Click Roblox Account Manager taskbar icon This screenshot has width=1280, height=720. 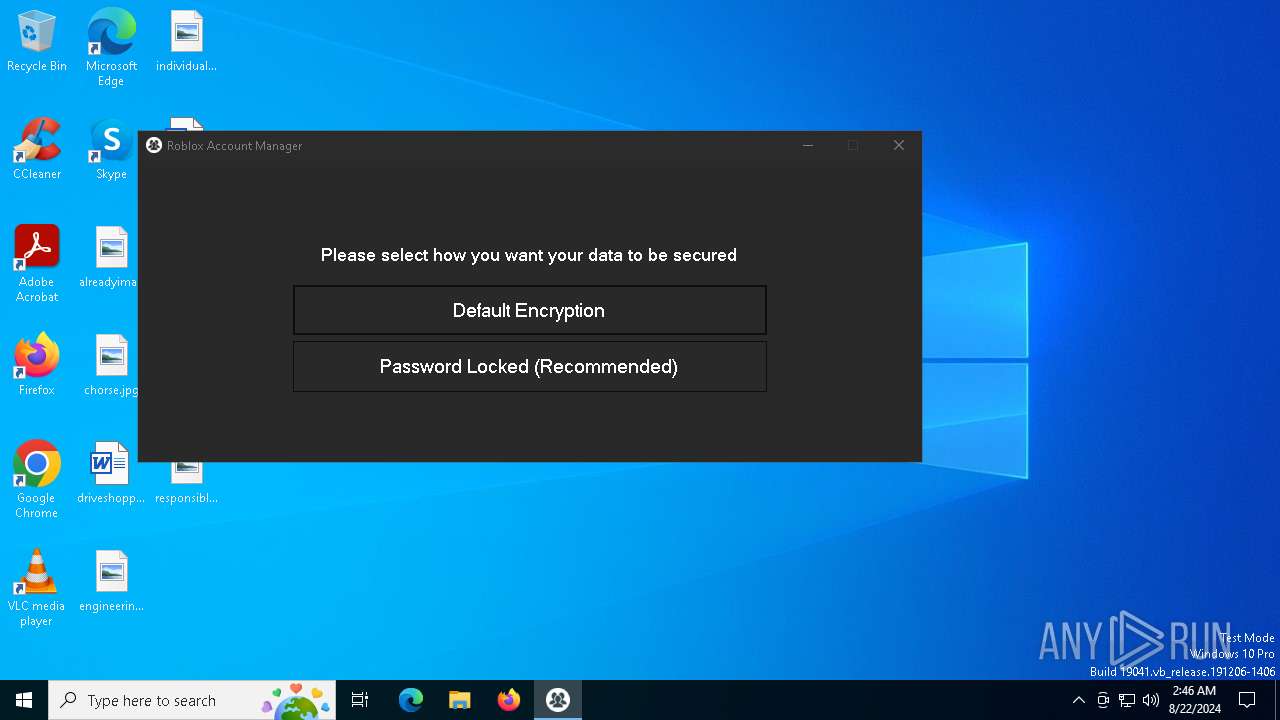click(x=558, y=700)
